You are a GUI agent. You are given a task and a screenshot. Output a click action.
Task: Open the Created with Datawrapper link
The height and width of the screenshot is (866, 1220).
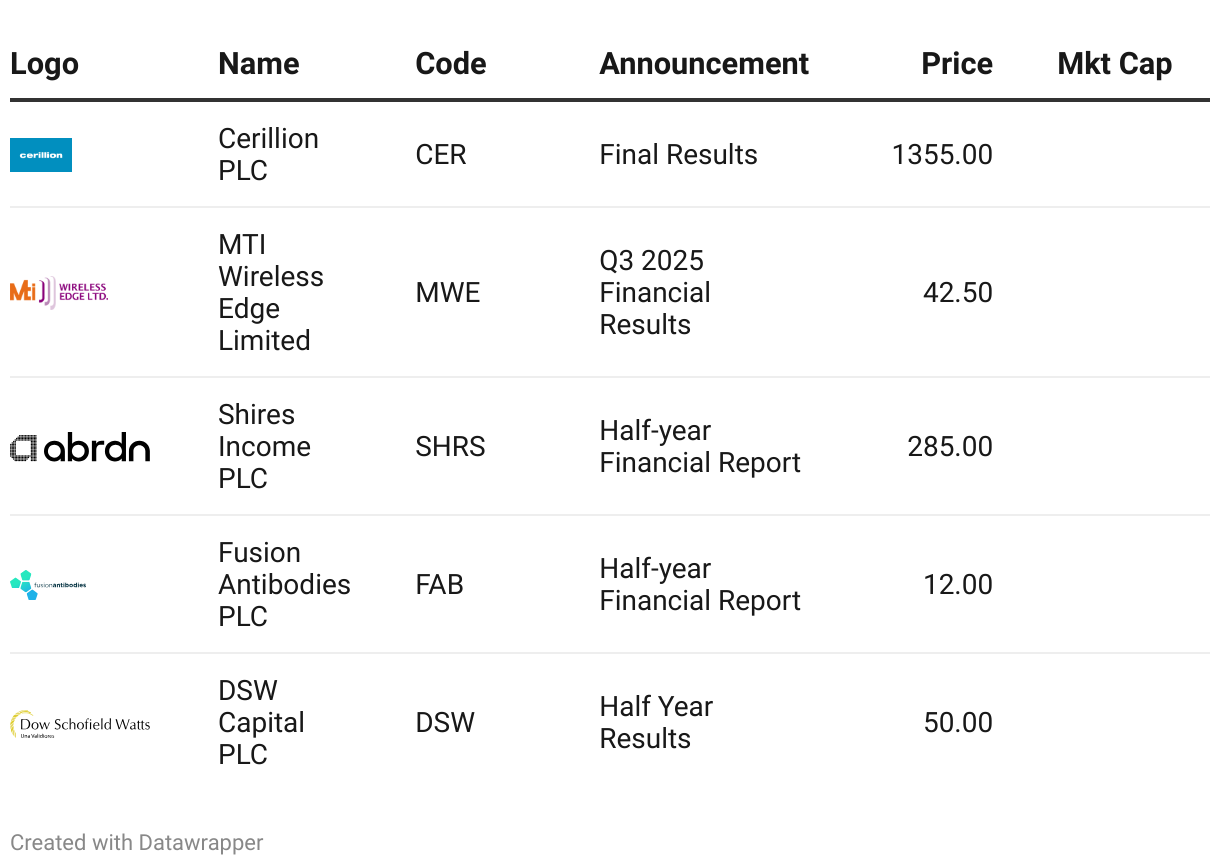pos(137,843)
